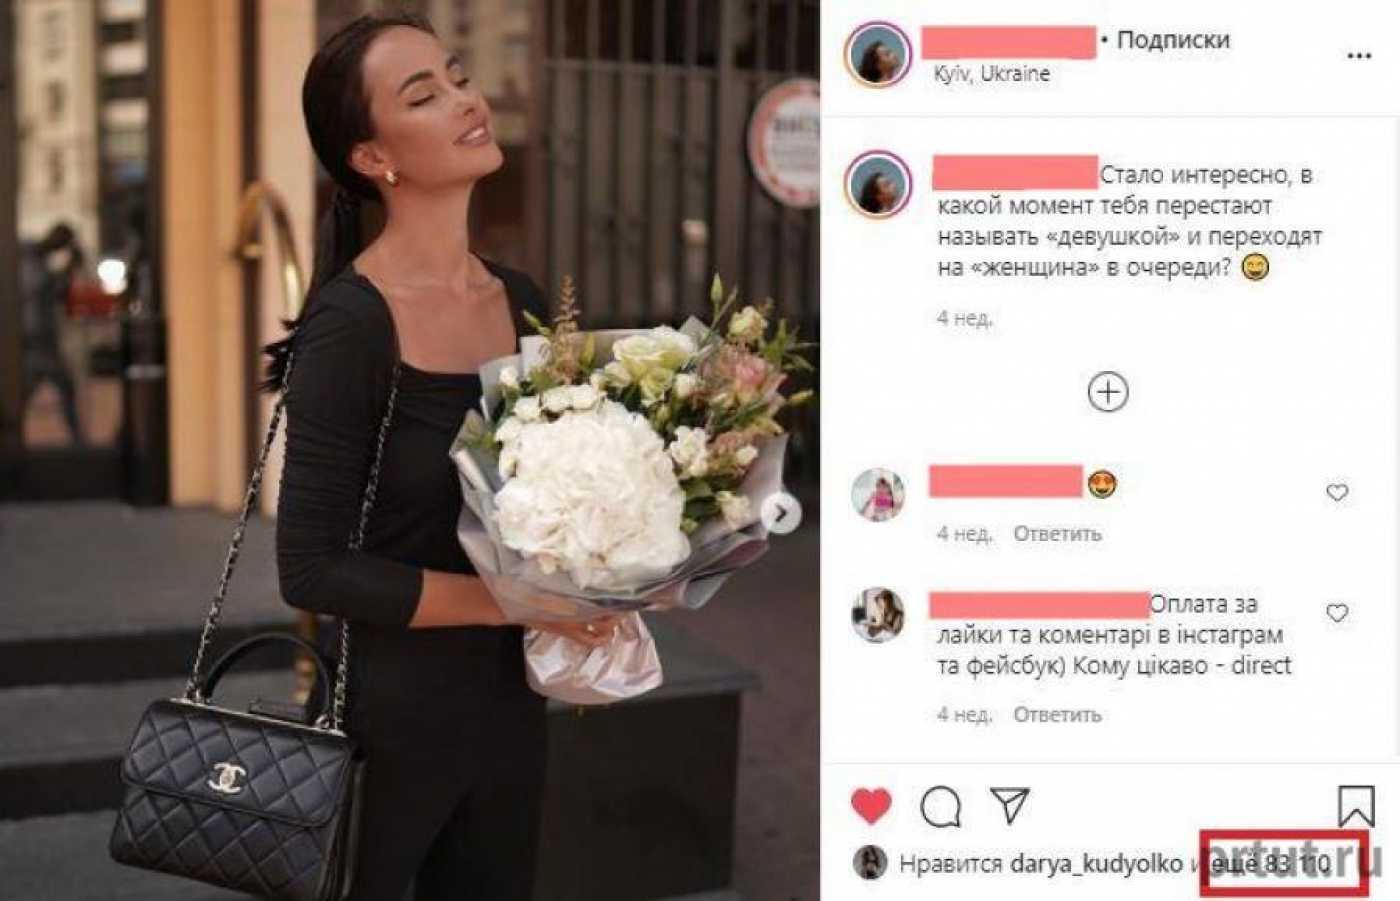Reply to the direct payment comment

[x=1057, y=715]
